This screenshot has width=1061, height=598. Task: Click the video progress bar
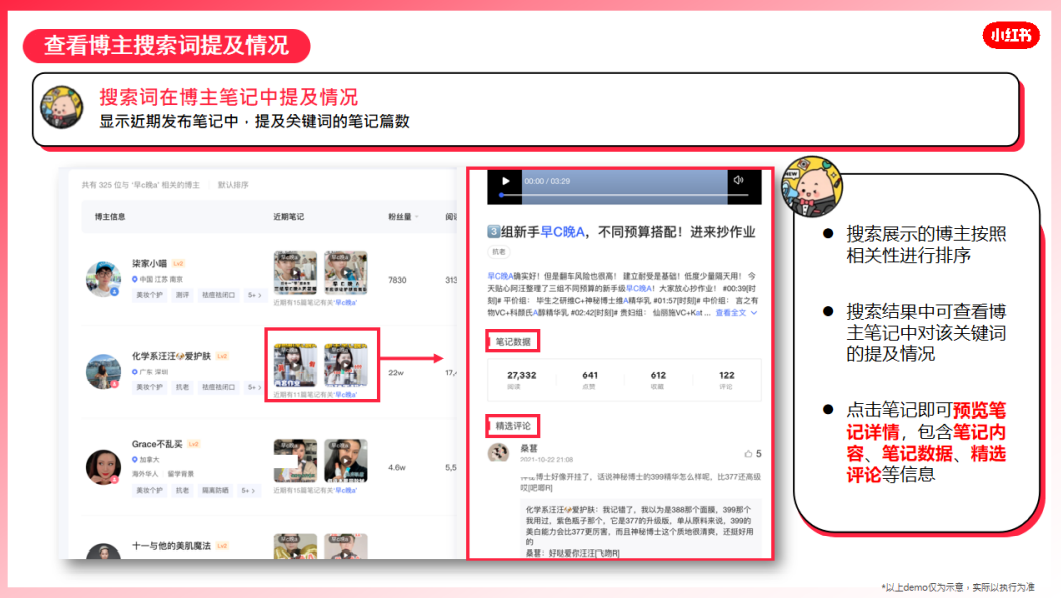pyautogui.click(x=624, y=195)
